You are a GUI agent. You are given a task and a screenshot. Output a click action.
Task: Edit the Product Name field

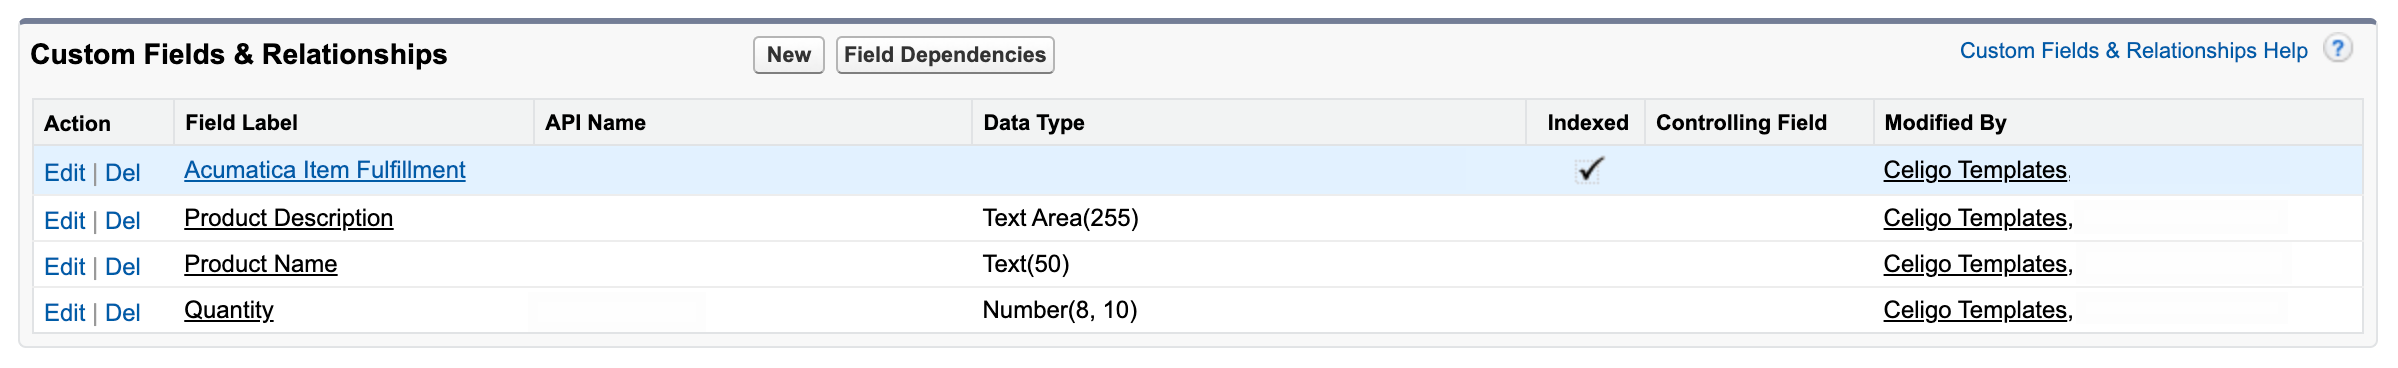(x=65, y=267)
